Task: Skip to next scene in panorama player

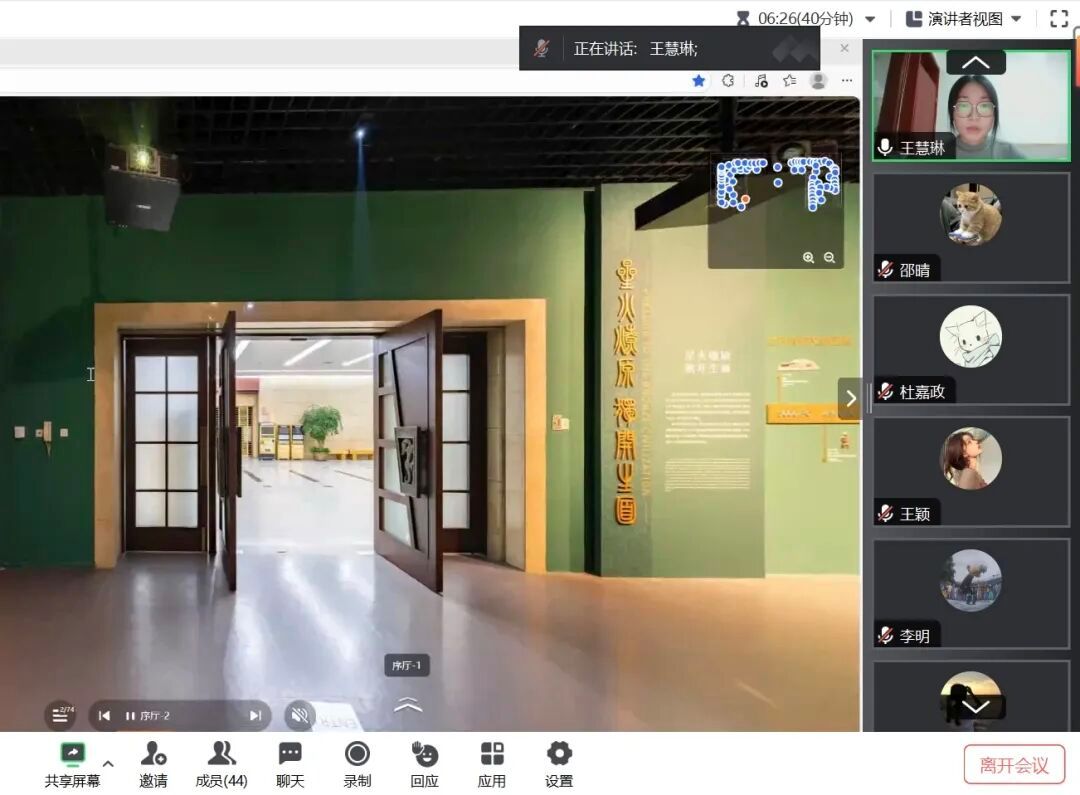Action: pos(255,716)
